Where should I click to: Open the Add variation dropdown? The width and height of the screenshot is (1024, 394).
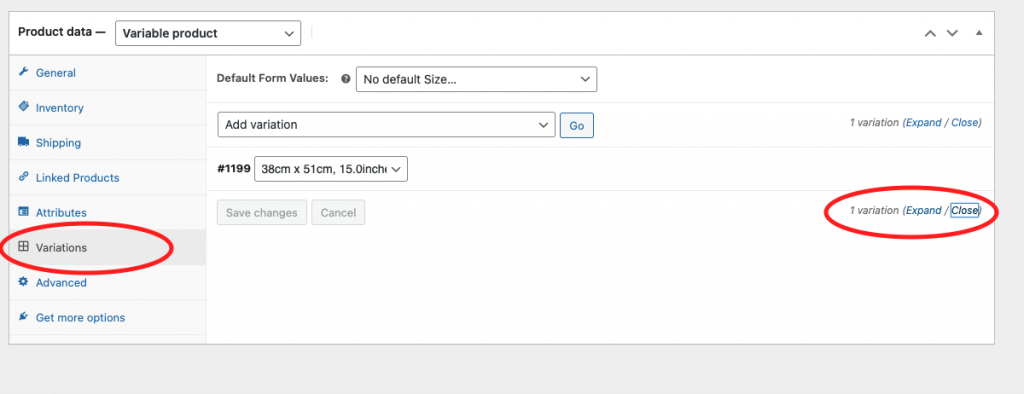(x=386, y=124)
